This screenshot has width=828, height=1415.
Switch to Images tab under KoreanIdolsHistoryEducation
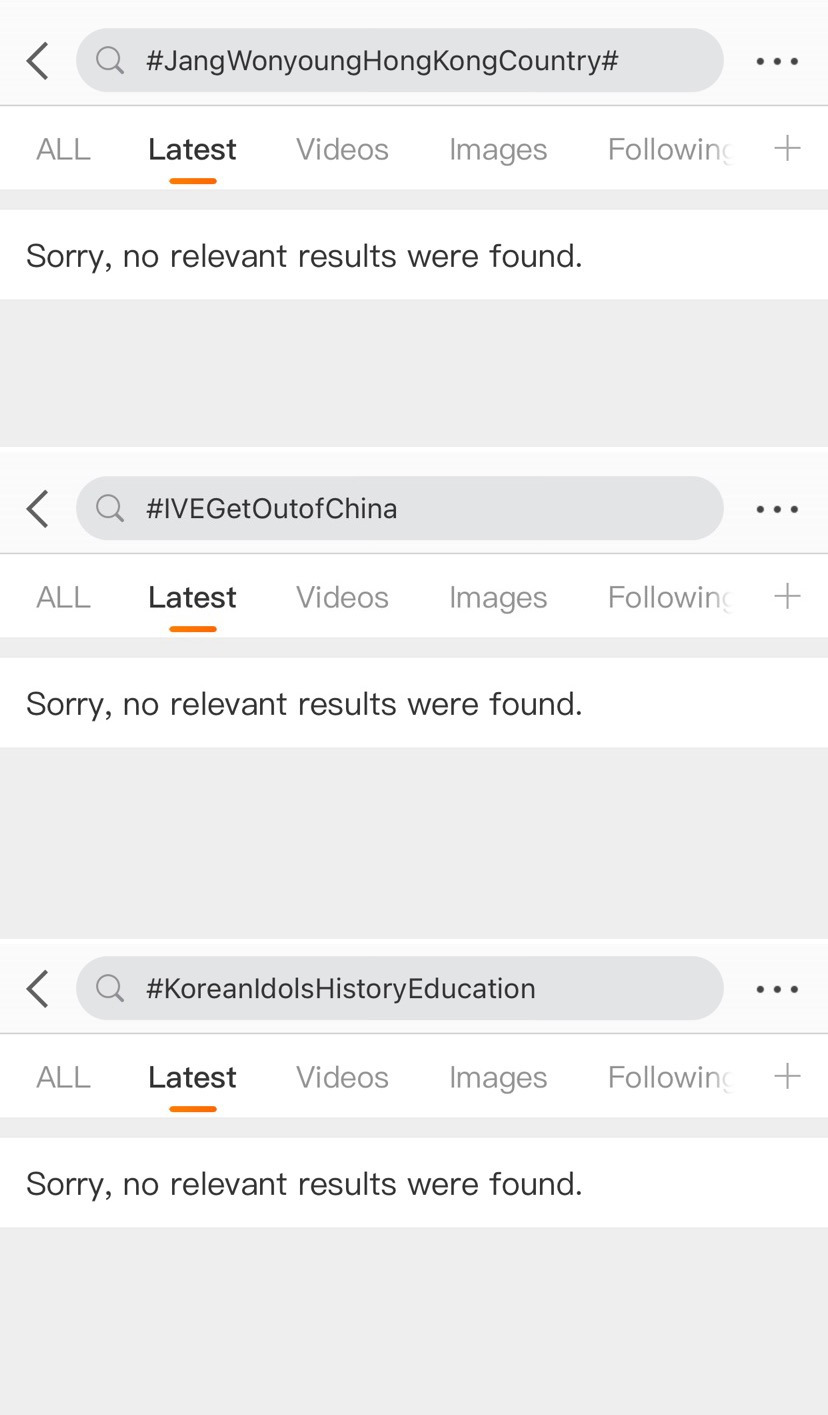point(497,1078)
